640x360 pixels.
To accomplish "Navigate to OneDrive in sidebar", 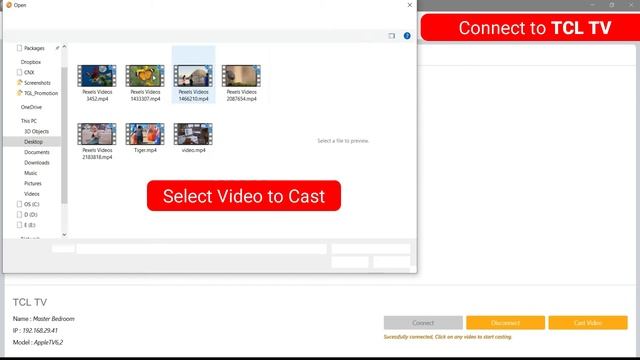I will [31, 107].
